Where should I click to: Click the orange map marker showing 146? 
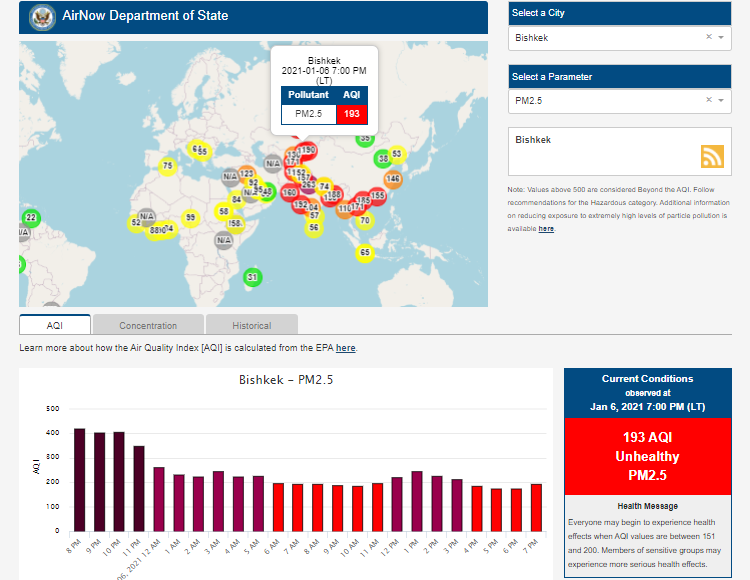[393, 179]
